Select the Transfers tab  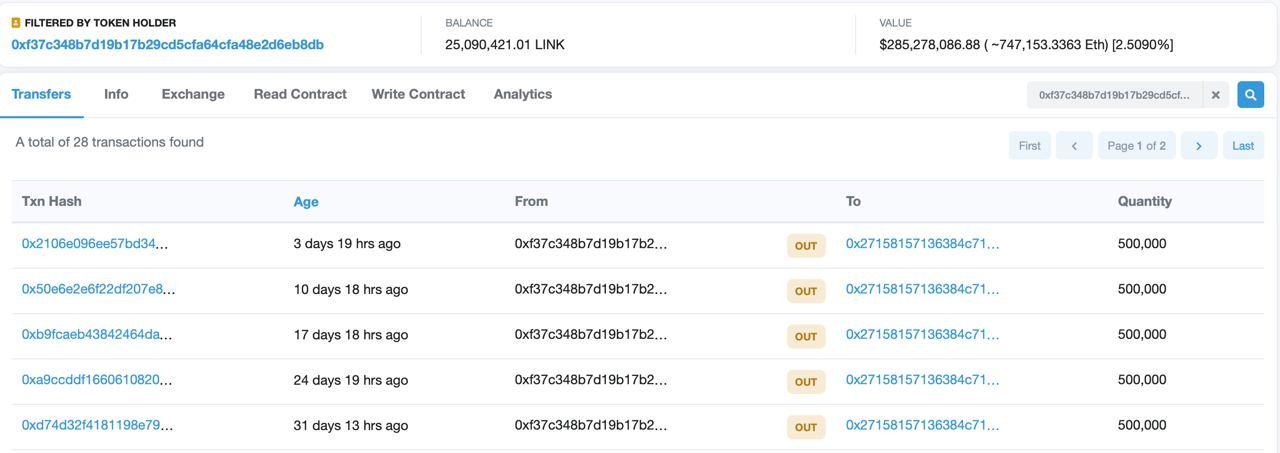coord(41,94)
